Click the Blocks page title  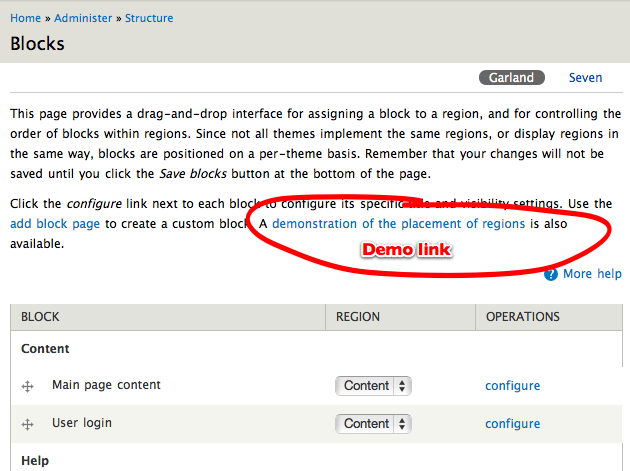[x=37, y=43]
